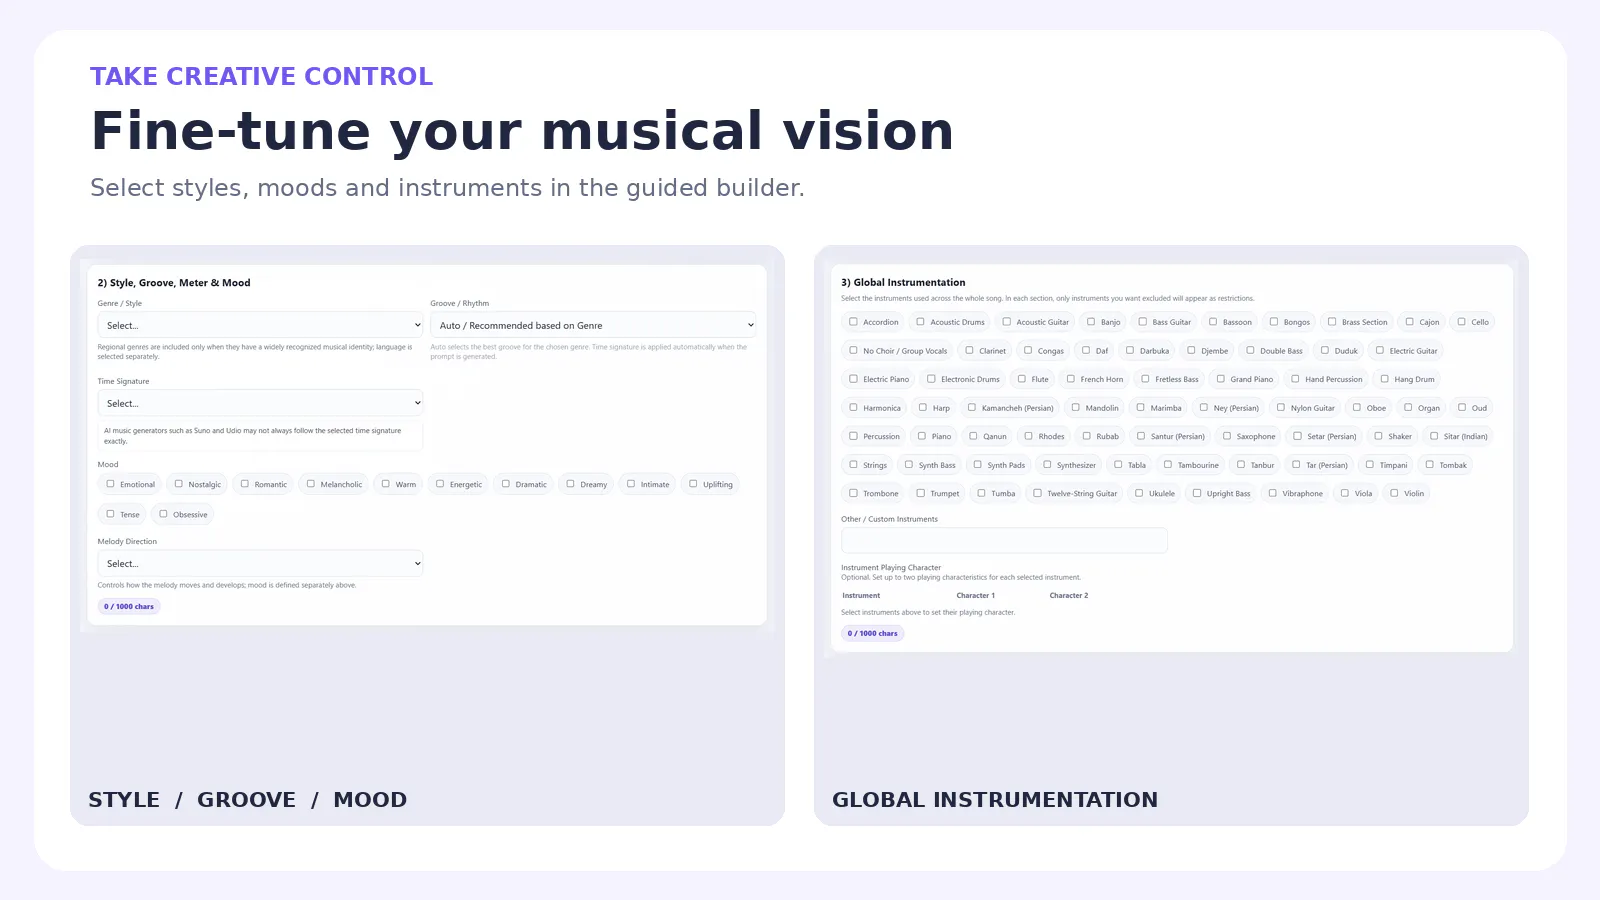The width and height of the screenshot is (1600, 900).
Task: Check the Accordion instrument checkbox
Action: 854,322
